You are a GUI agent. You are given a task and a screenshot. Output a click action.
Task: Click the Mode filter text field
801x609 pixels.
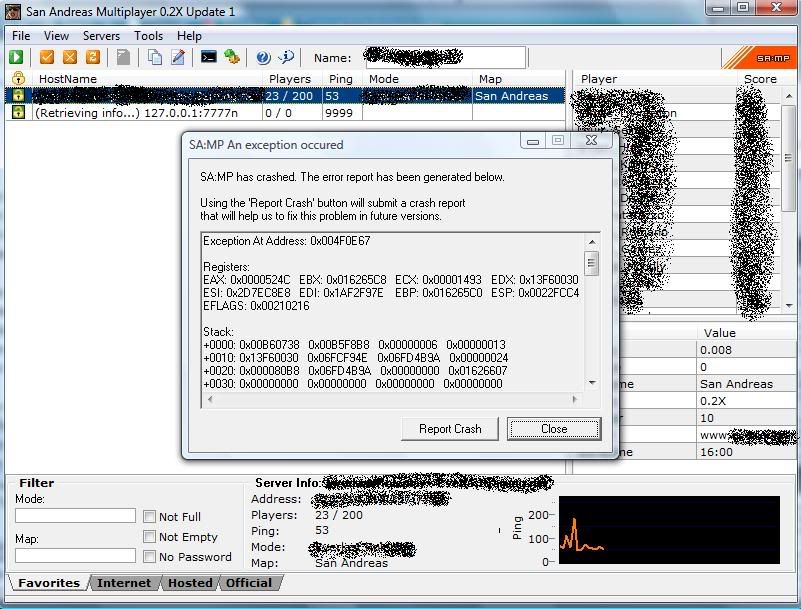[76, 516]
